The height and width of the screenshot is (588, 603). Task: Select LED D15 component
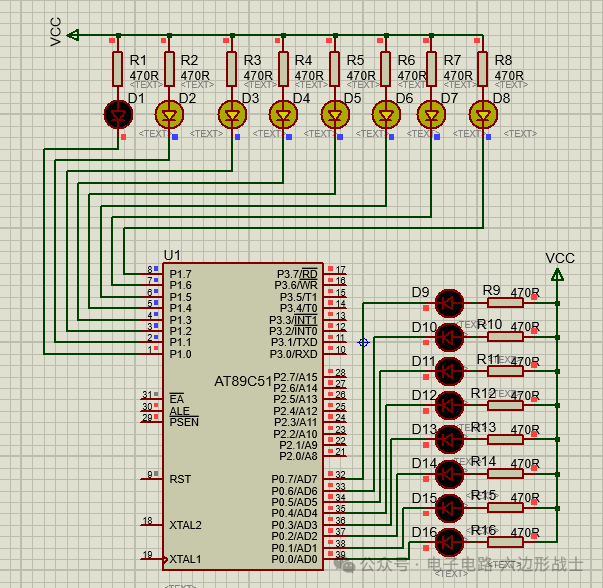[449, 508]
